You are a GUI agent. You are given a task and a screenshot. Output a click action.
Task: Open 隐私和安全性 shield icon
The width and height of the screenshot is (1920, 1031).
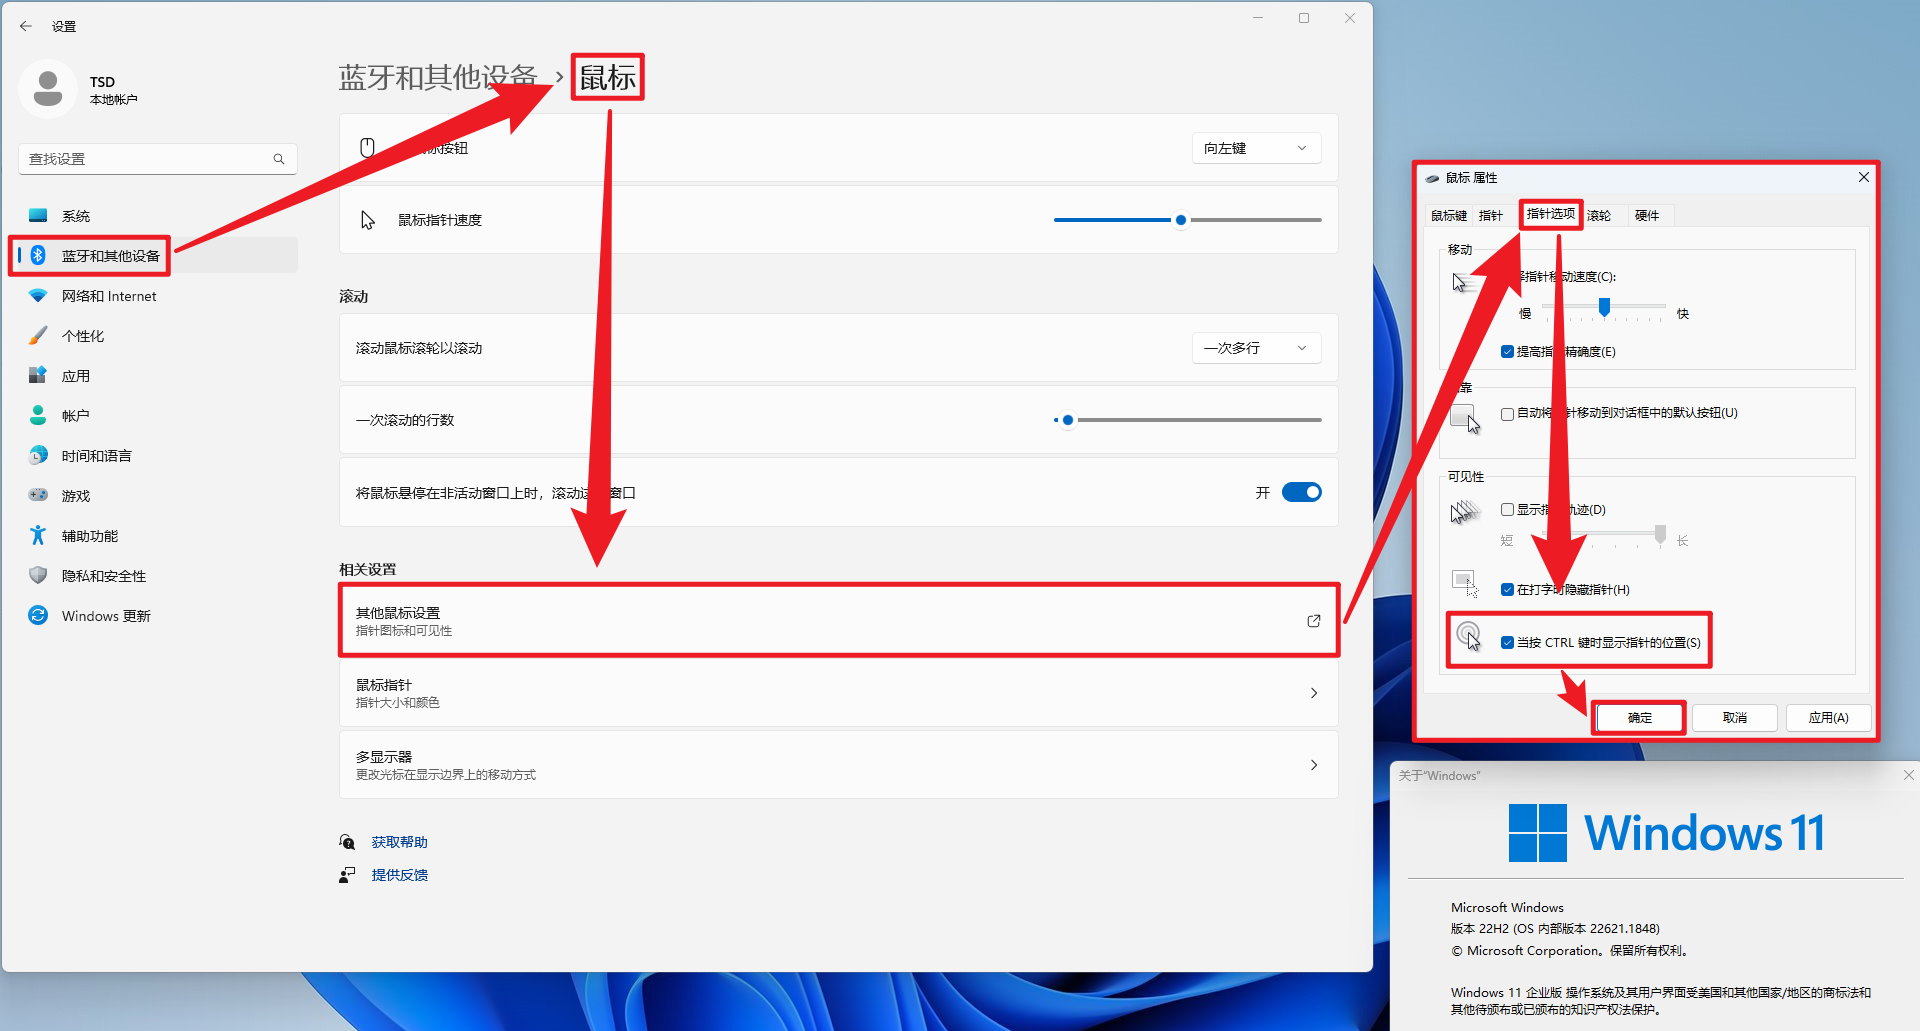click(38, 575)
